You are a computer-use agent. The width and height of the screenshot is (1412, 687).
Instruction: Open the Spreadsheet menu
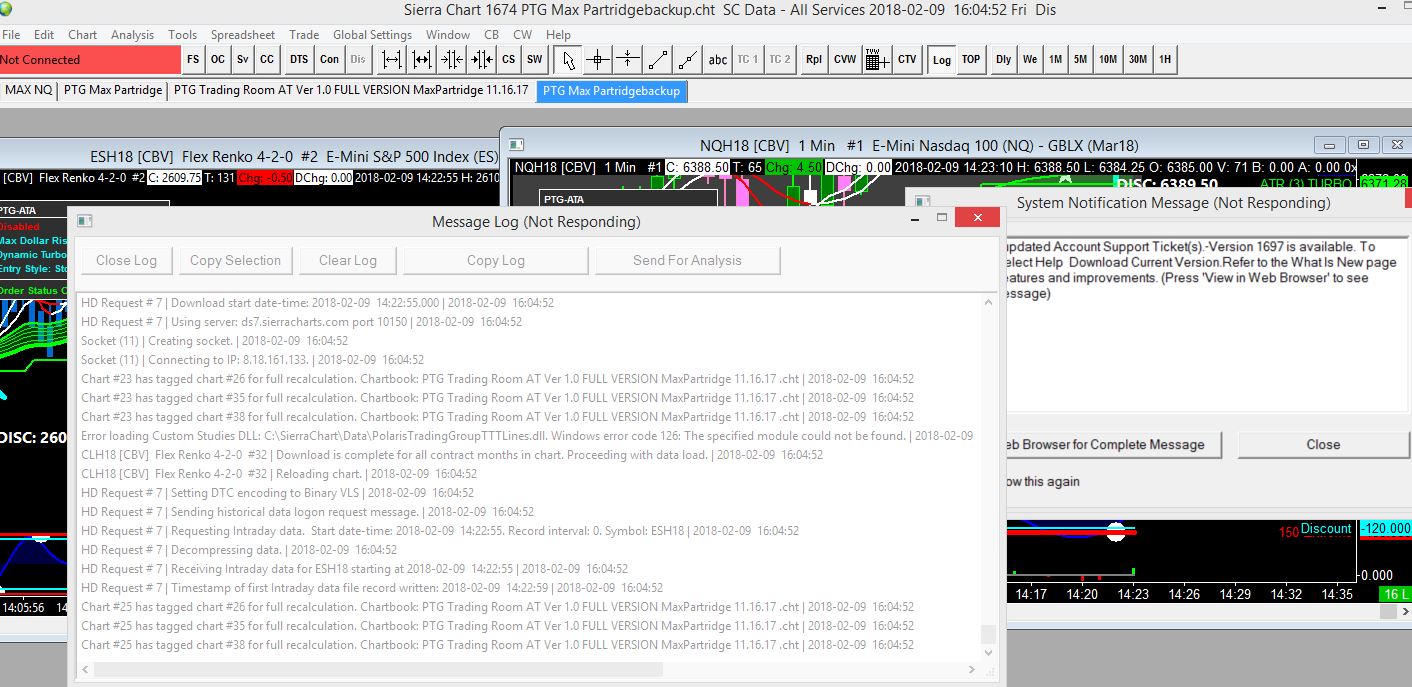click(243, 34)
